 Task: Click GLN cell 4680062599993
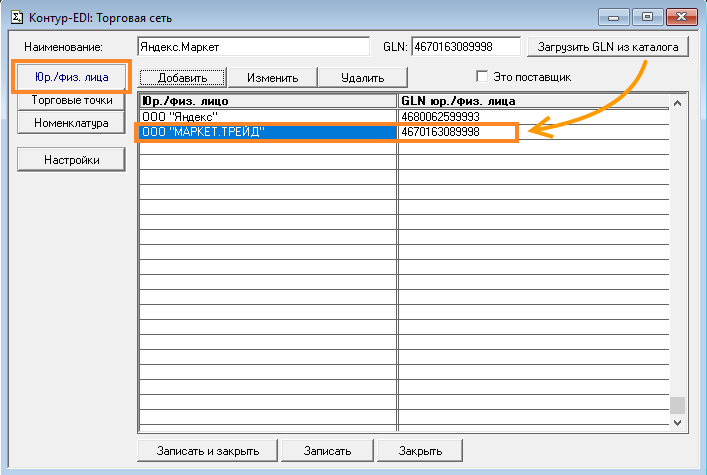[x=534, y=117]
